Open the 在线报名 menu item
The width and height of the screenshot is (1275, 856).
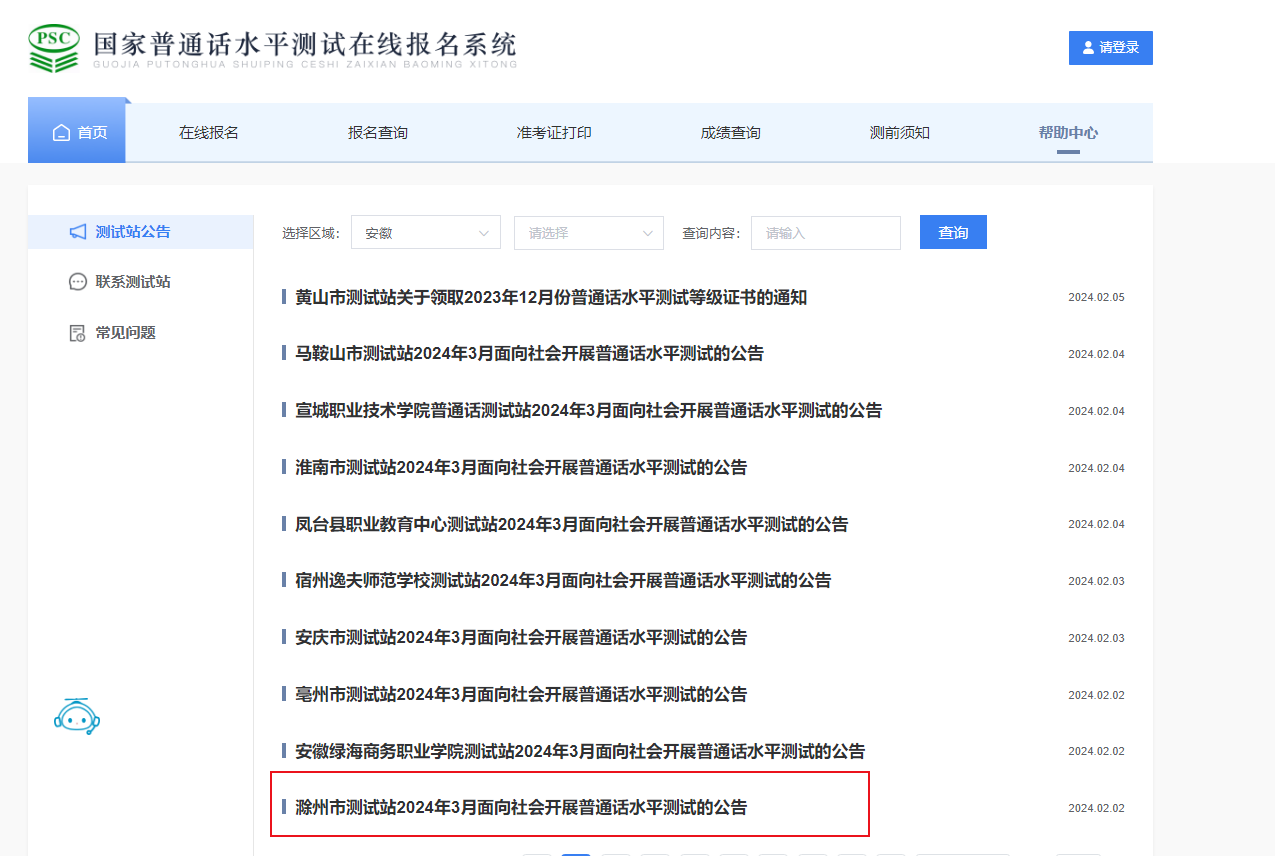(x=209, y=133)
